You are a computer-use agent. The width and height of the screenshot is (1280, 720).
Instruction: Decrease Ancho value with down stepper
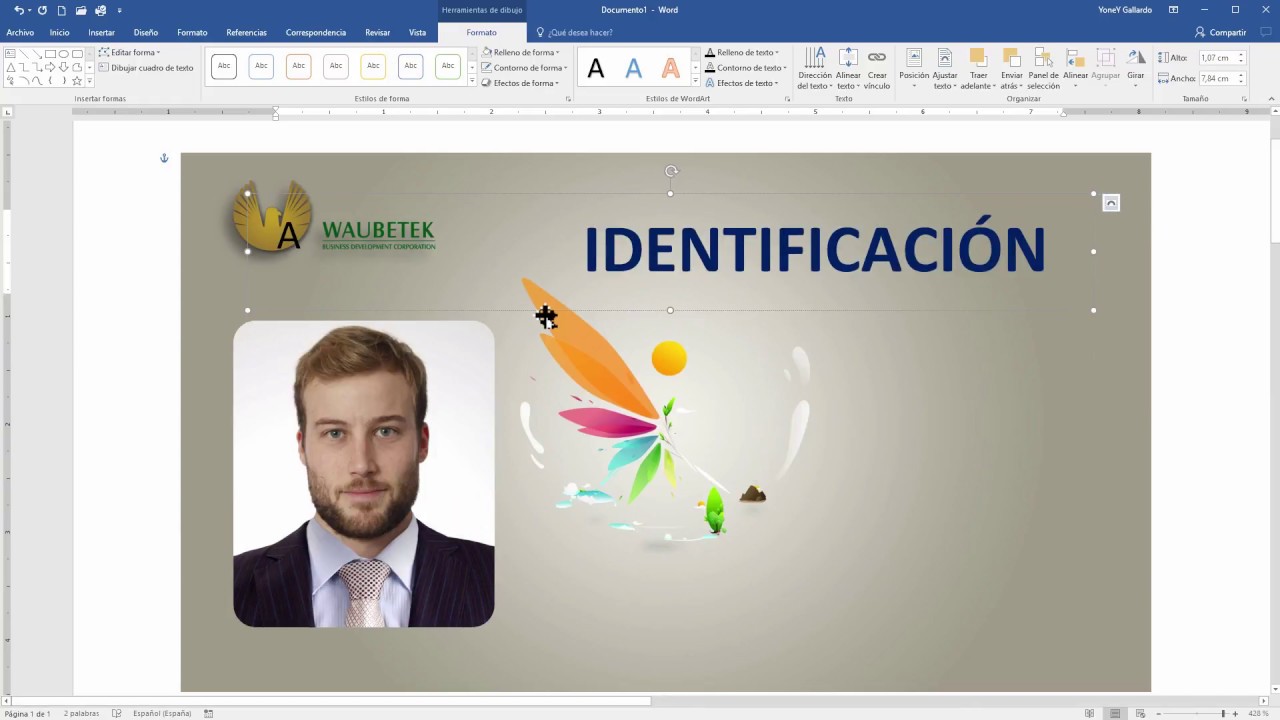click(1241, 82)
